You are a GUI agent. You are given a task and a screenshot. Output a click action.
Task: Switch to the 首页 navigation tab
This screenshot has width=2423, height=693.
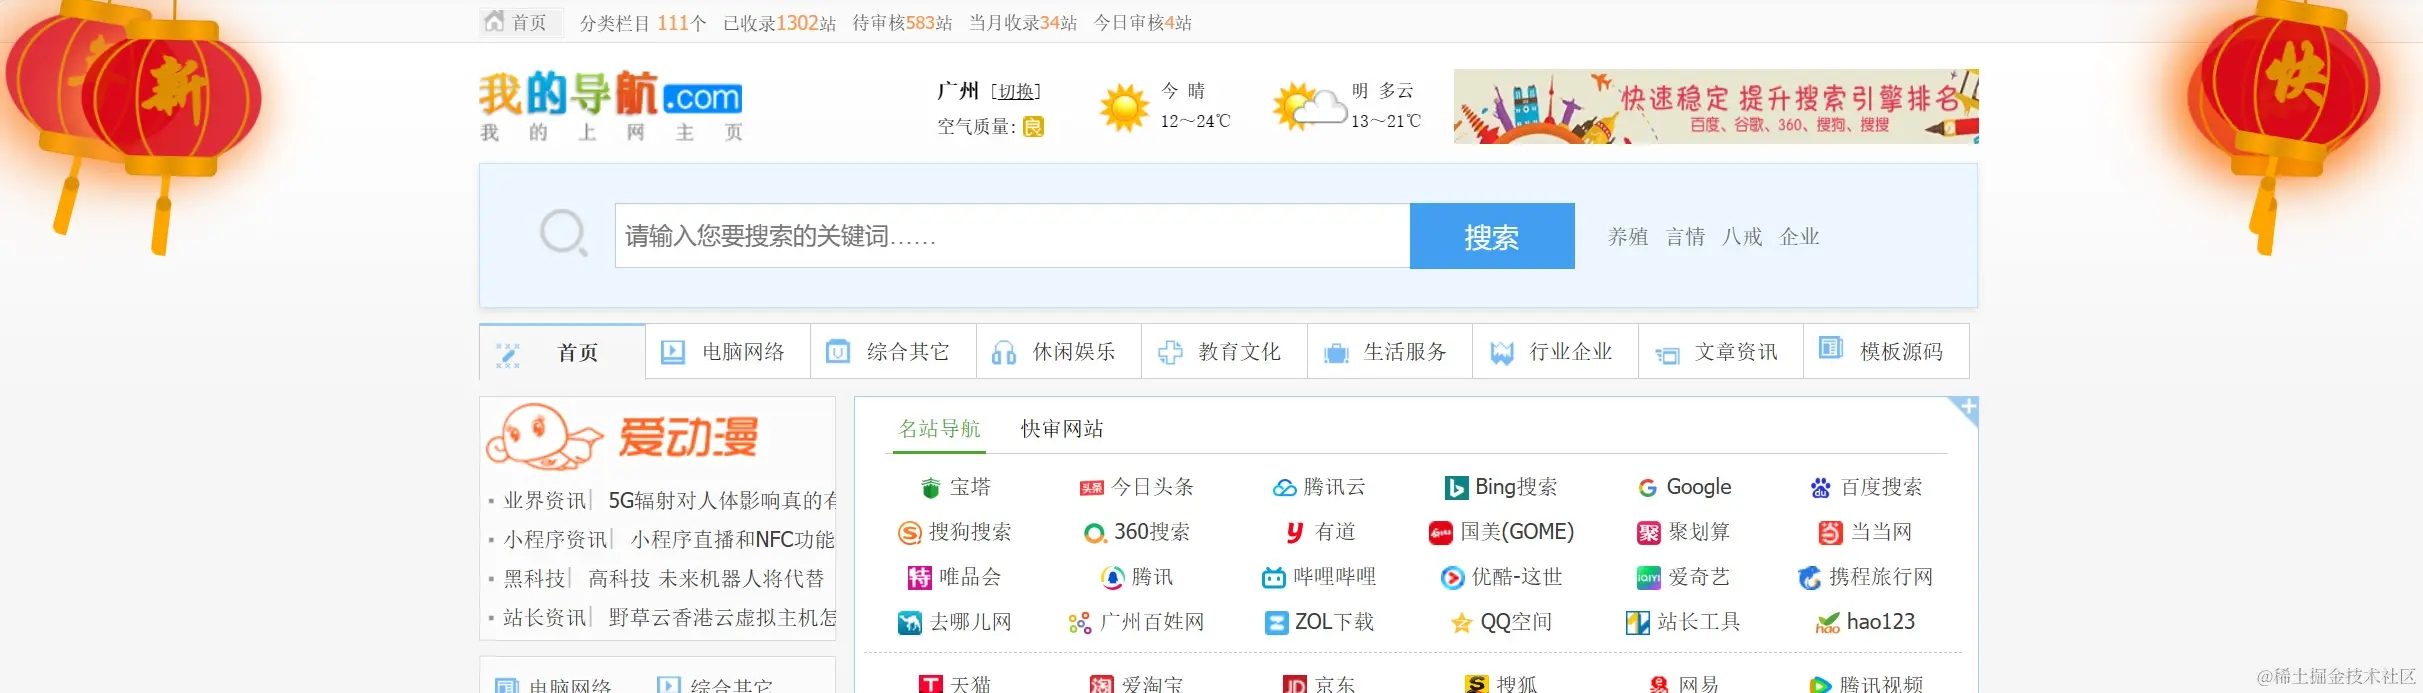coord(562,352)
